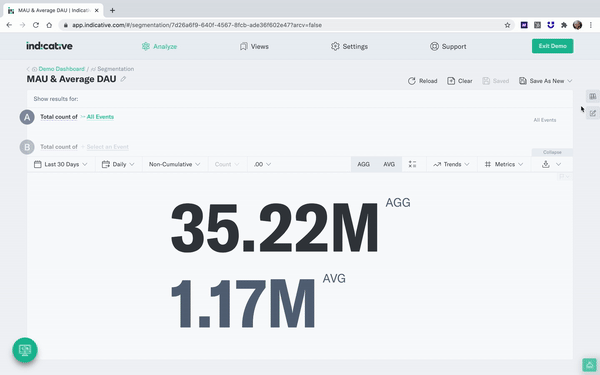Toggle the AGG button

click(364, 164)
